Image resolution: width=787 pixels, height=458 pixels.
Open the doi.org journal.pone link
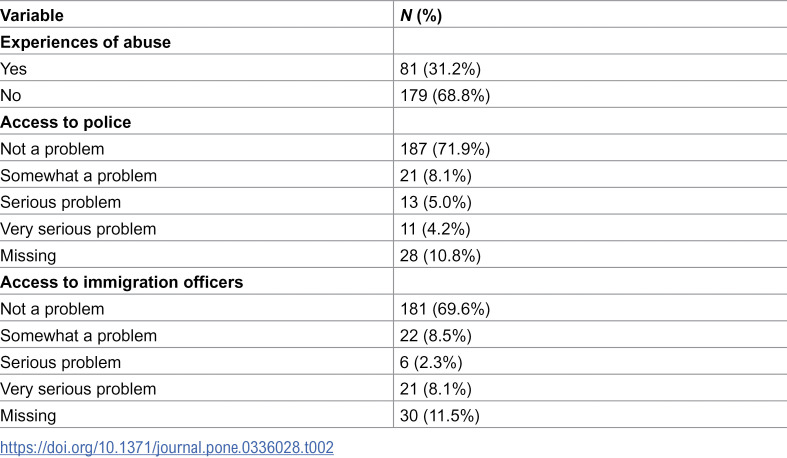pyautogui.click(x=167, y=447)
